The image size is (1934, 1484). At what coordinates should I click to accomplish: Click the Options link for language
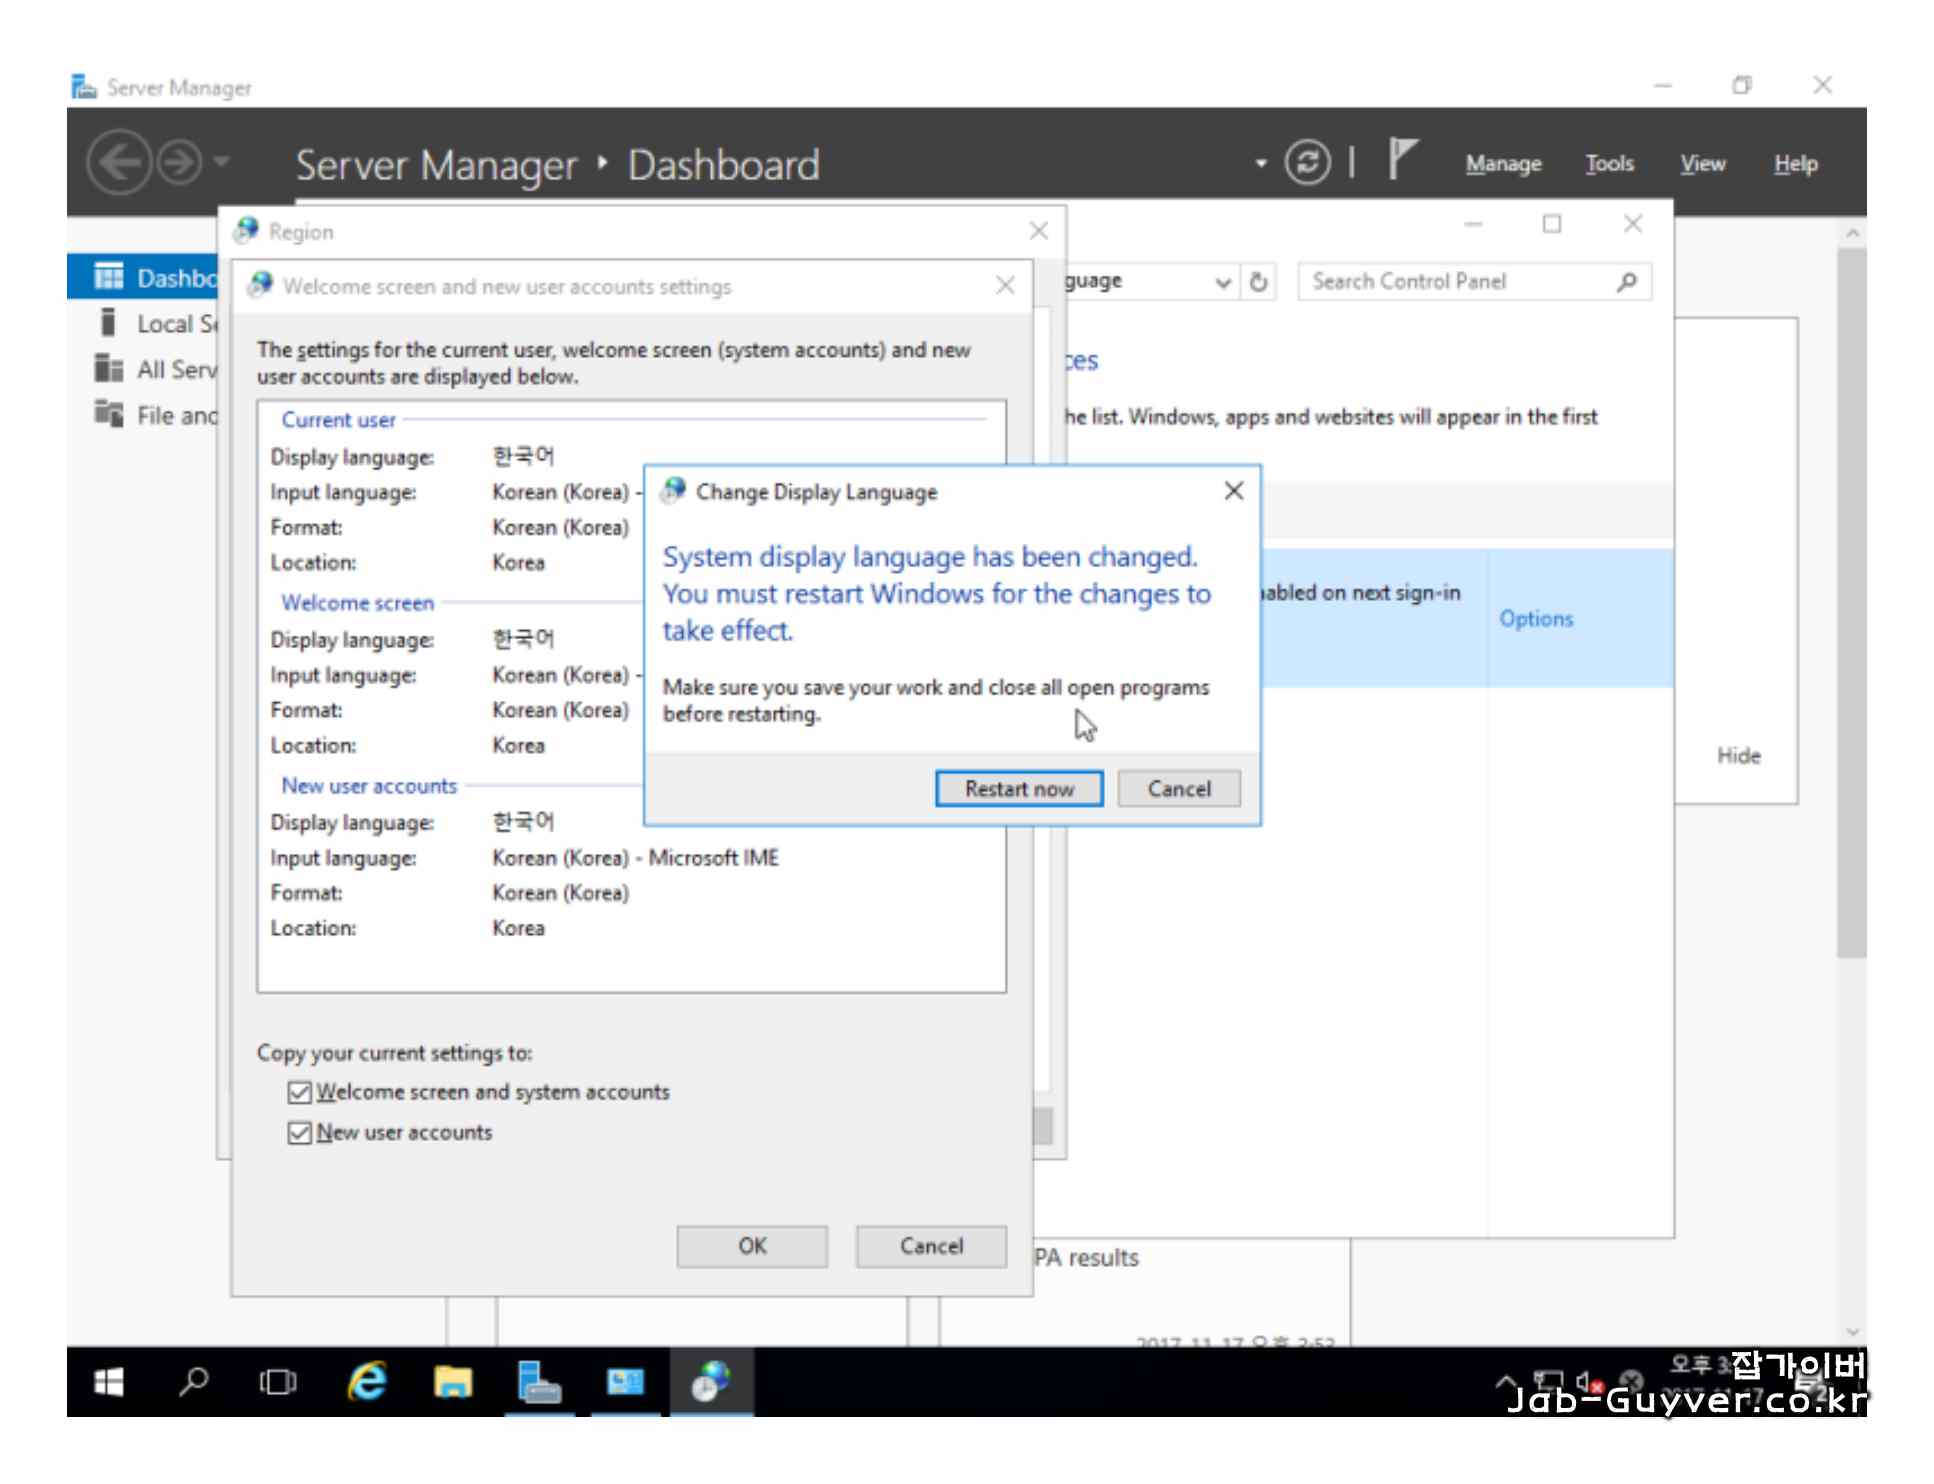coord(1535,619)
